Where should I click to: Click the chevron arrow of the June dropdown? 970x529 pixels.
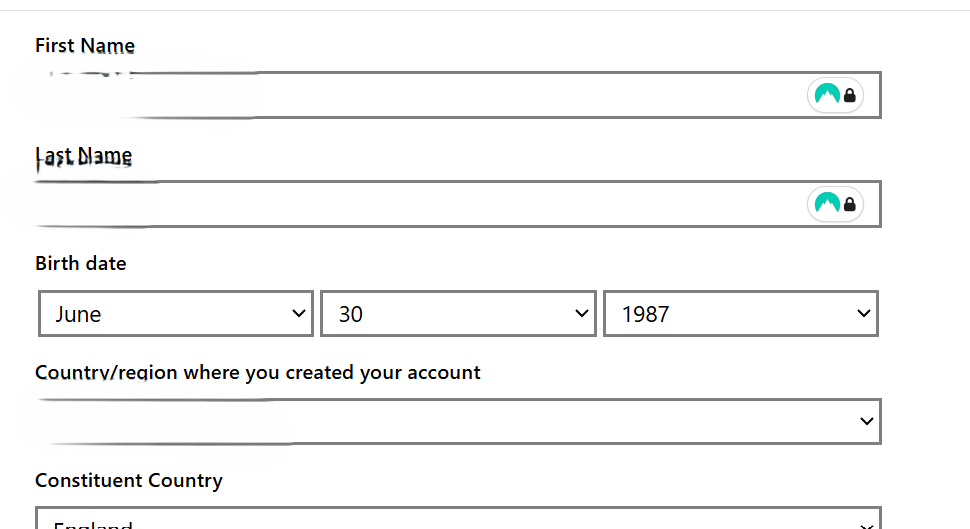(x=299, y=314)
